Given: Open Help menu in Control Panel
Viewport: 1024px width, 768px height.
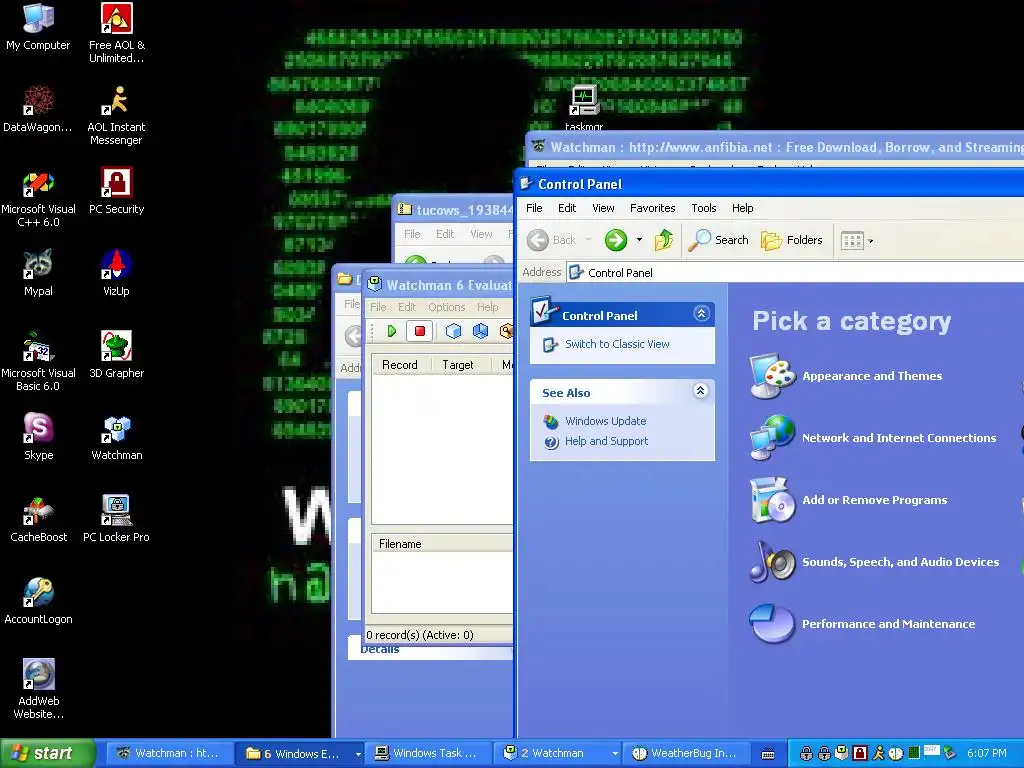Looking at the screenshot, I should [x=743, y=208].
